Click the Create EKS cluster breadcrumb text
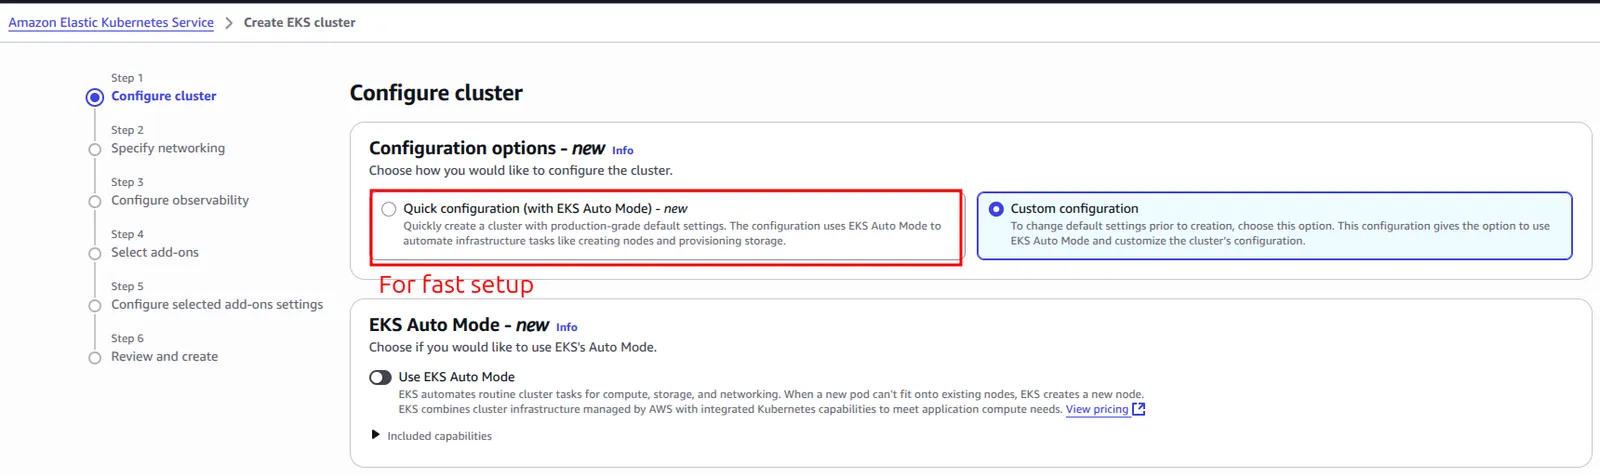 pyautogui.click(x=299, y=22)
